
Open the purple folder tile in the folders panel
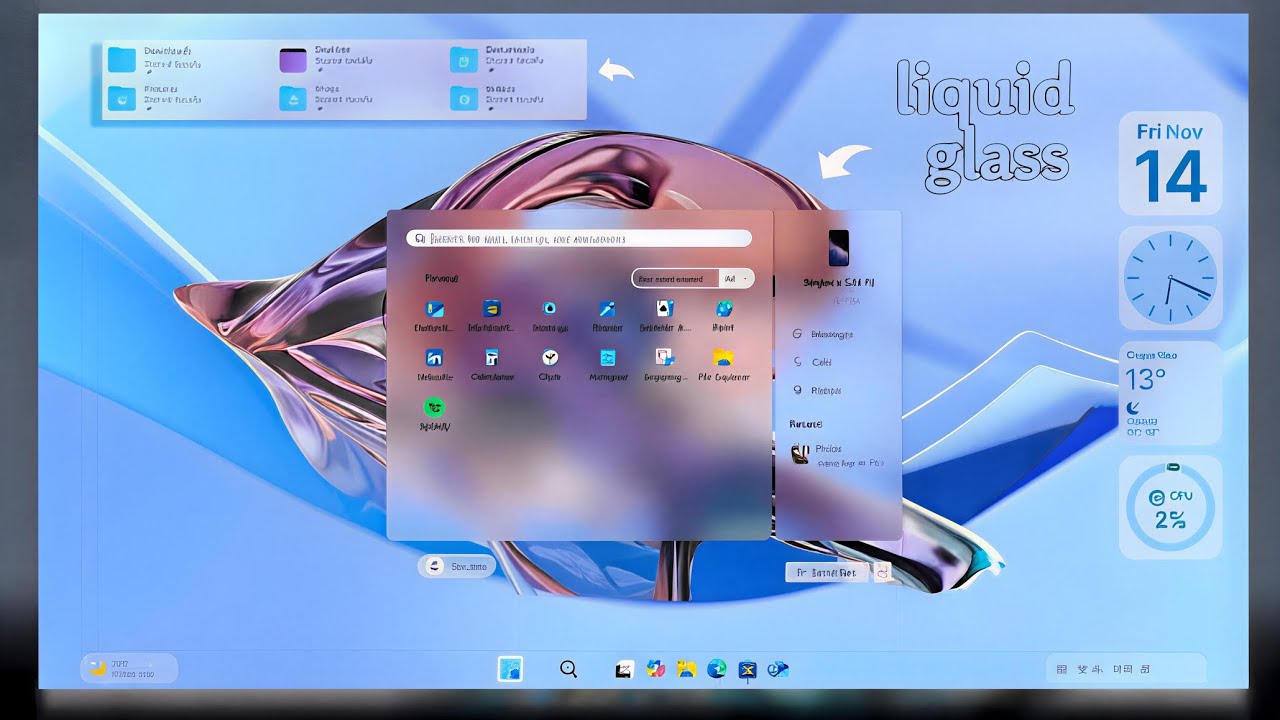click(x=293, y=60)
